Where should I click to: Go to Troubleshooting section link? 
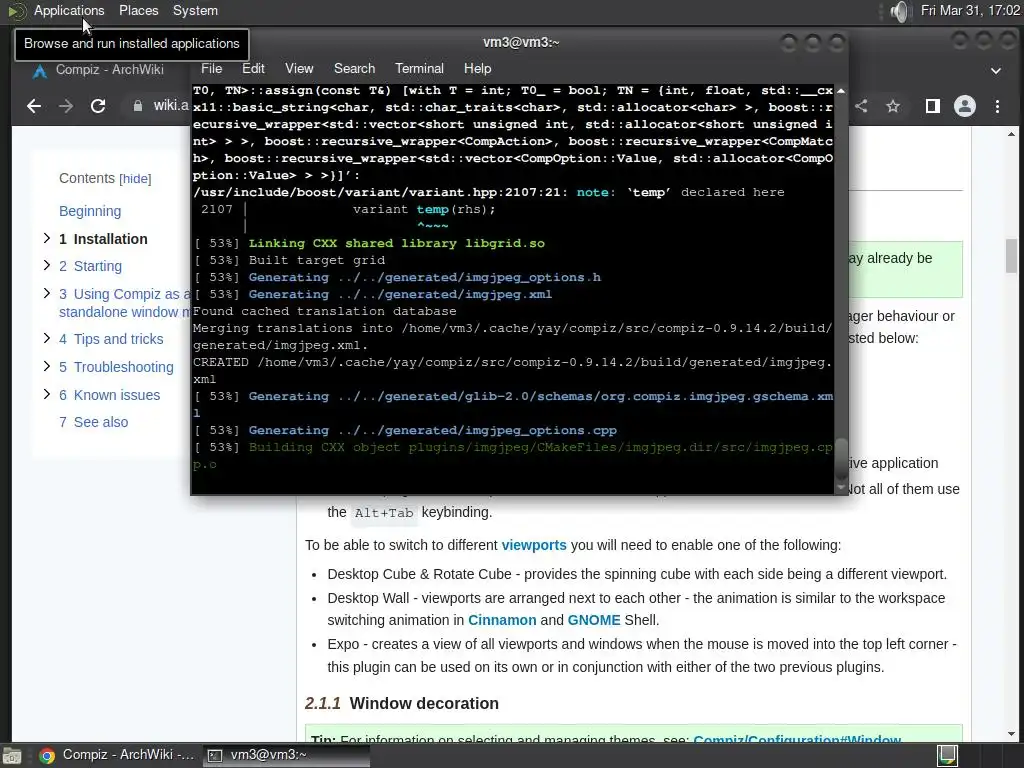[116, 367]
